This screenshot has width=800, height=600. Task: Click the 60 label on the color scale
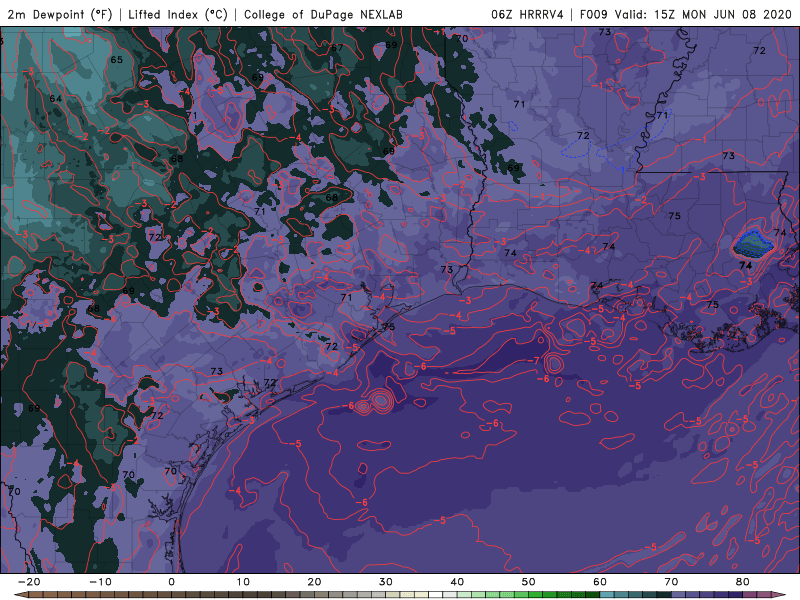(600, 582)
